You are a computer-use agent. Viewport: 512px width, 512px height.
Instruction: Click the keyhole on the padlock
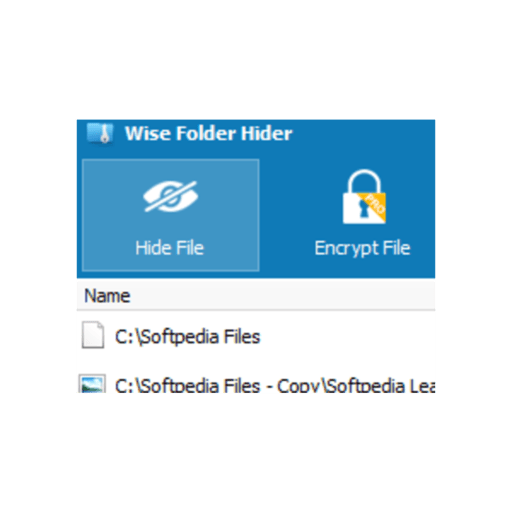point(362,208)
